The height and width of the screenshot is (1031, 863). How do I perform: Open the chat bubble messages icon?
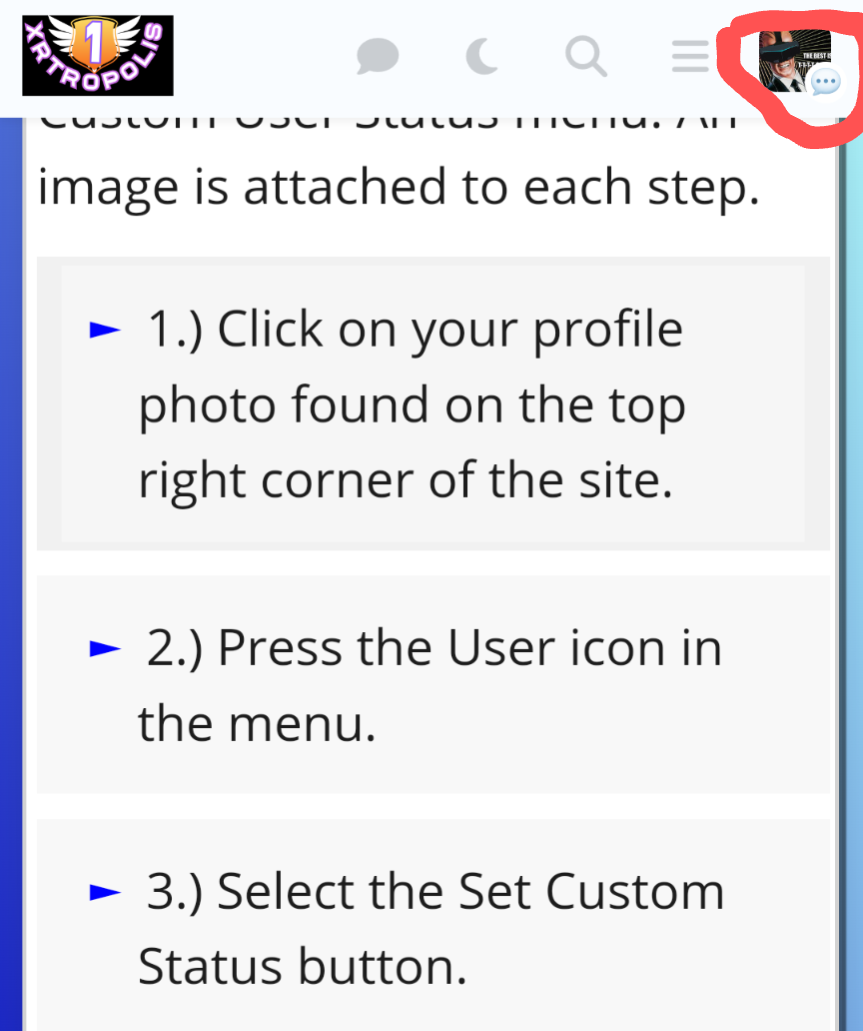378,56
